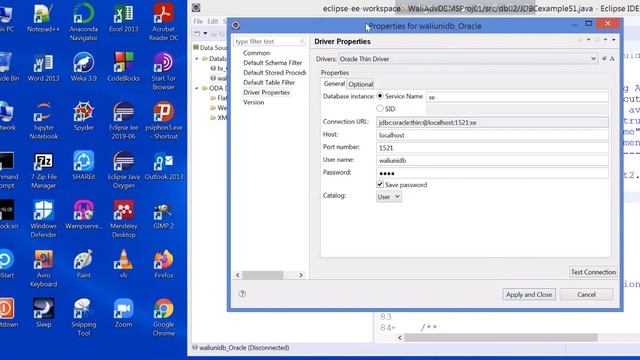Open Spyder desktop shortcut
Screen dimensions: 640x360
pyautogui.click(x=84, y=117)
